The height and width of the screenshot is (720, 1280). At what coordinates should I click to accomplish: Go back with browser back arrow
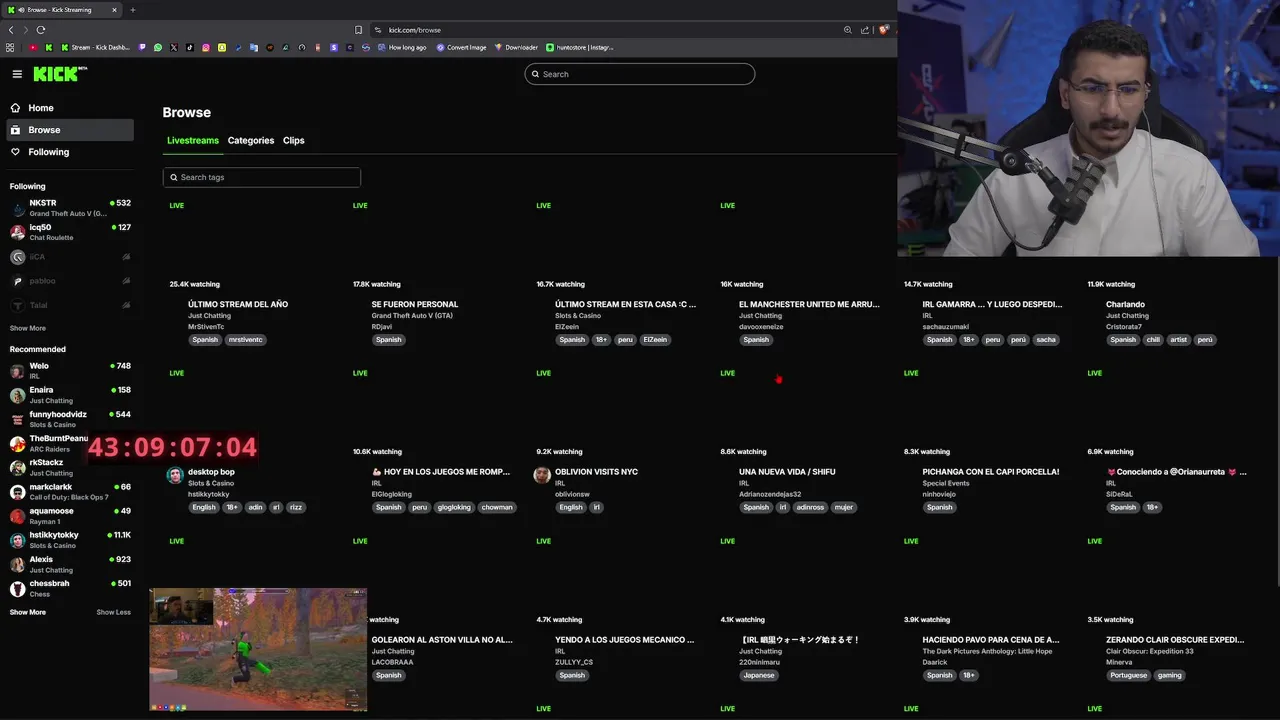coord(11,30)
